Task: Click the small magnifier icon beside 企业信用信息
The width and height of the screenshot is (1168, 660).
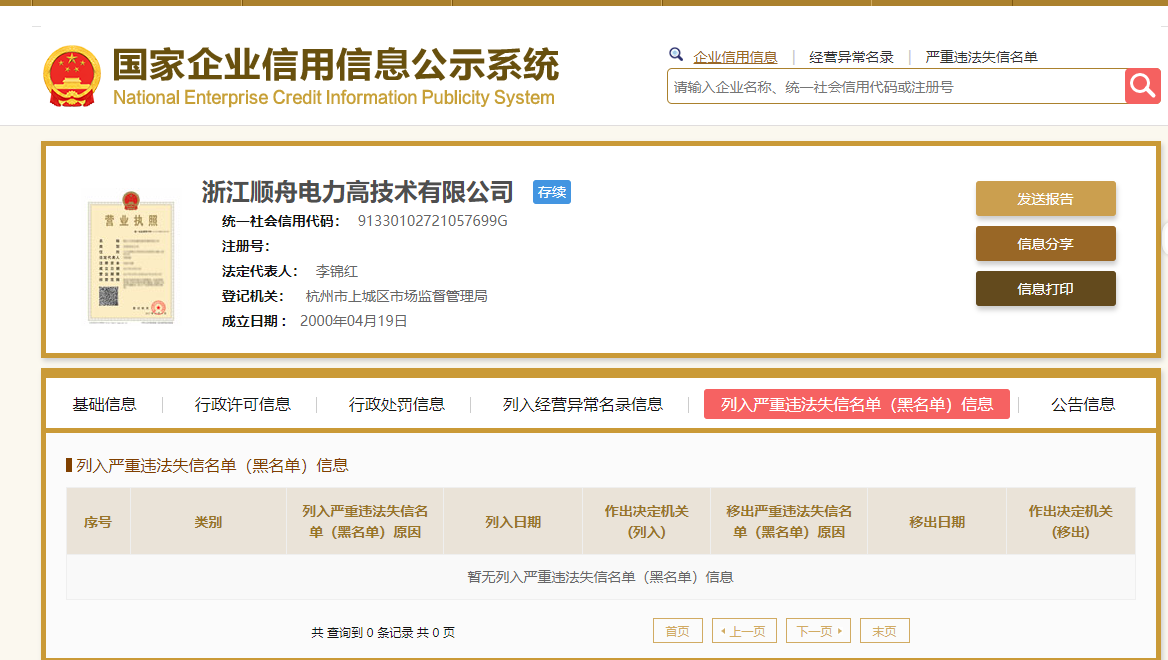Action: [676, 54]
